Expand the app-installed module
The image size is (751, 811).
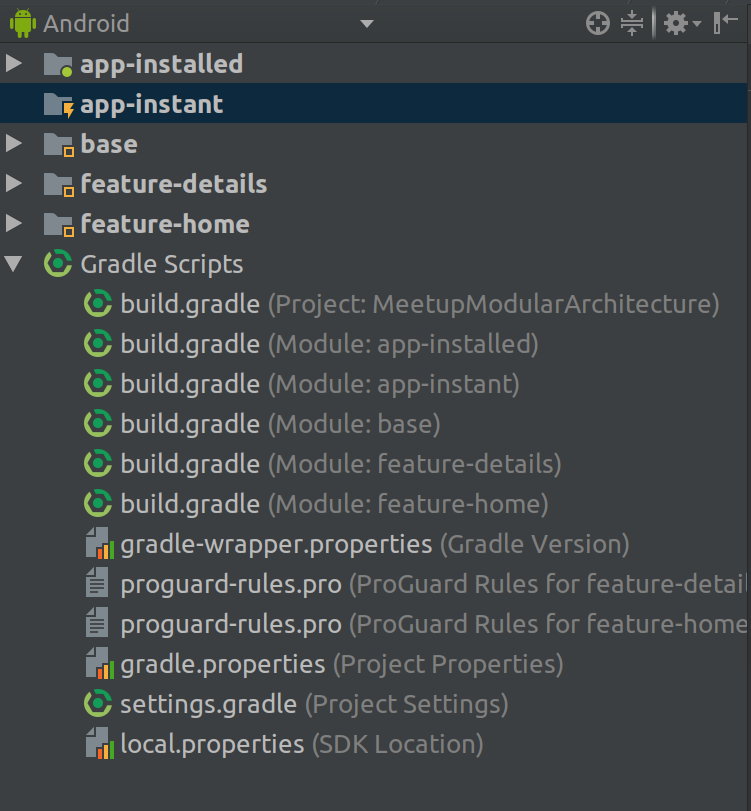[14, 64]
